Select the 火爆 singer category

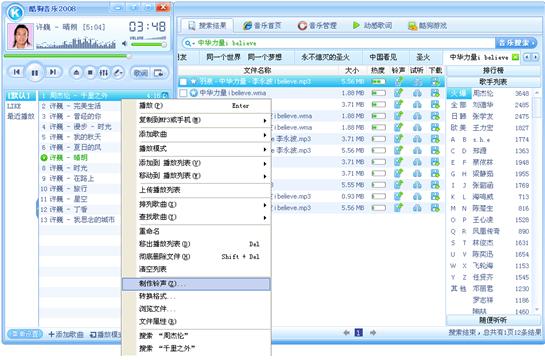[x=459, y=93]
